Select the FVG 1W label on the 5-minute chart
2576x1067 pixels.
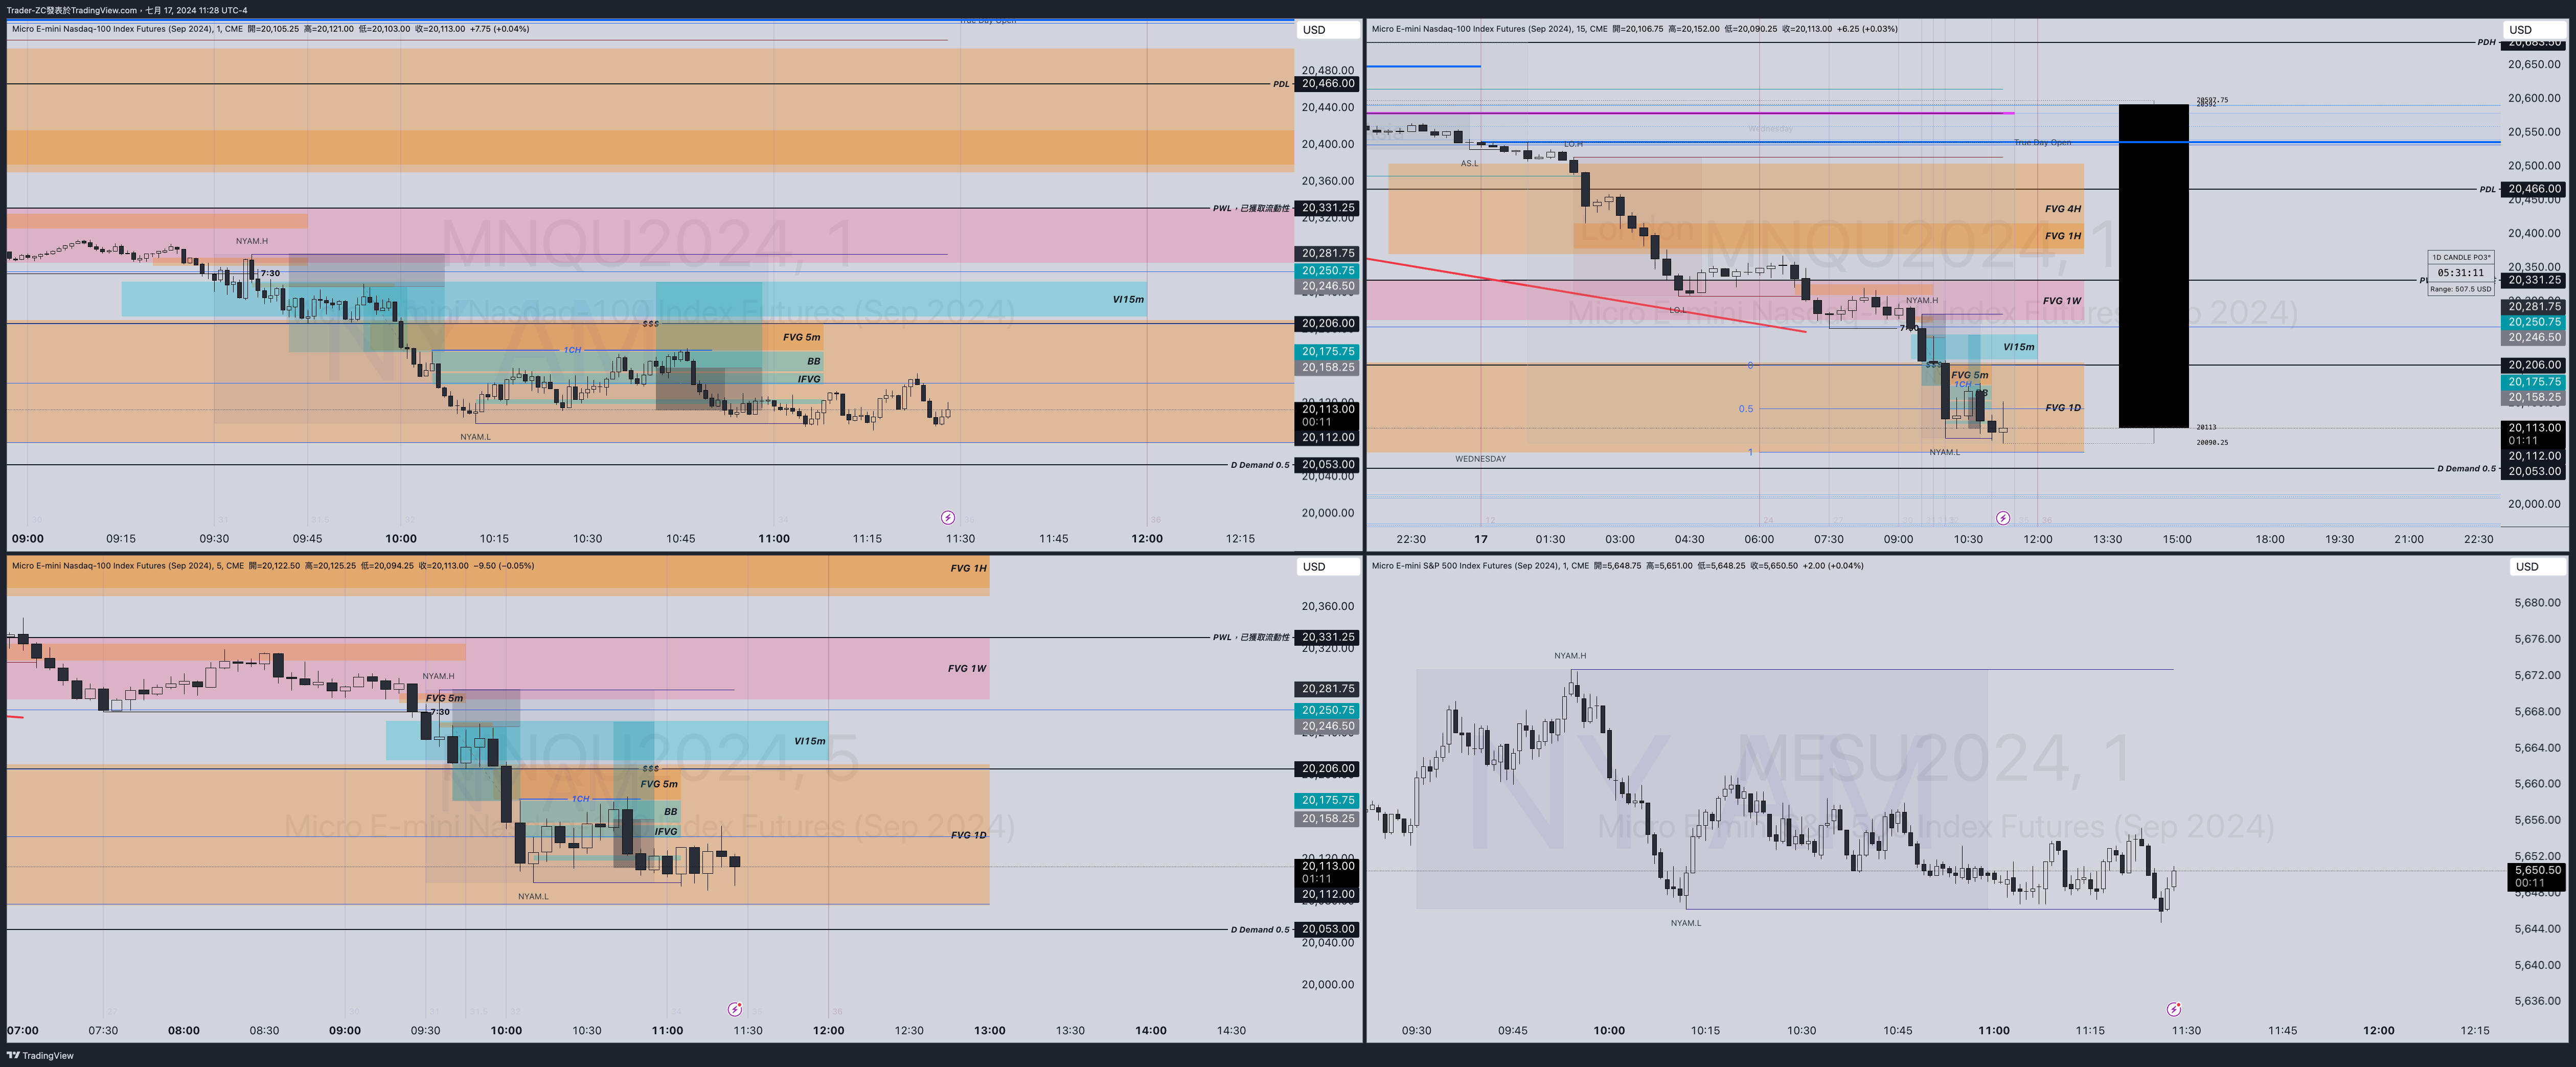click(x=967, y=669)
